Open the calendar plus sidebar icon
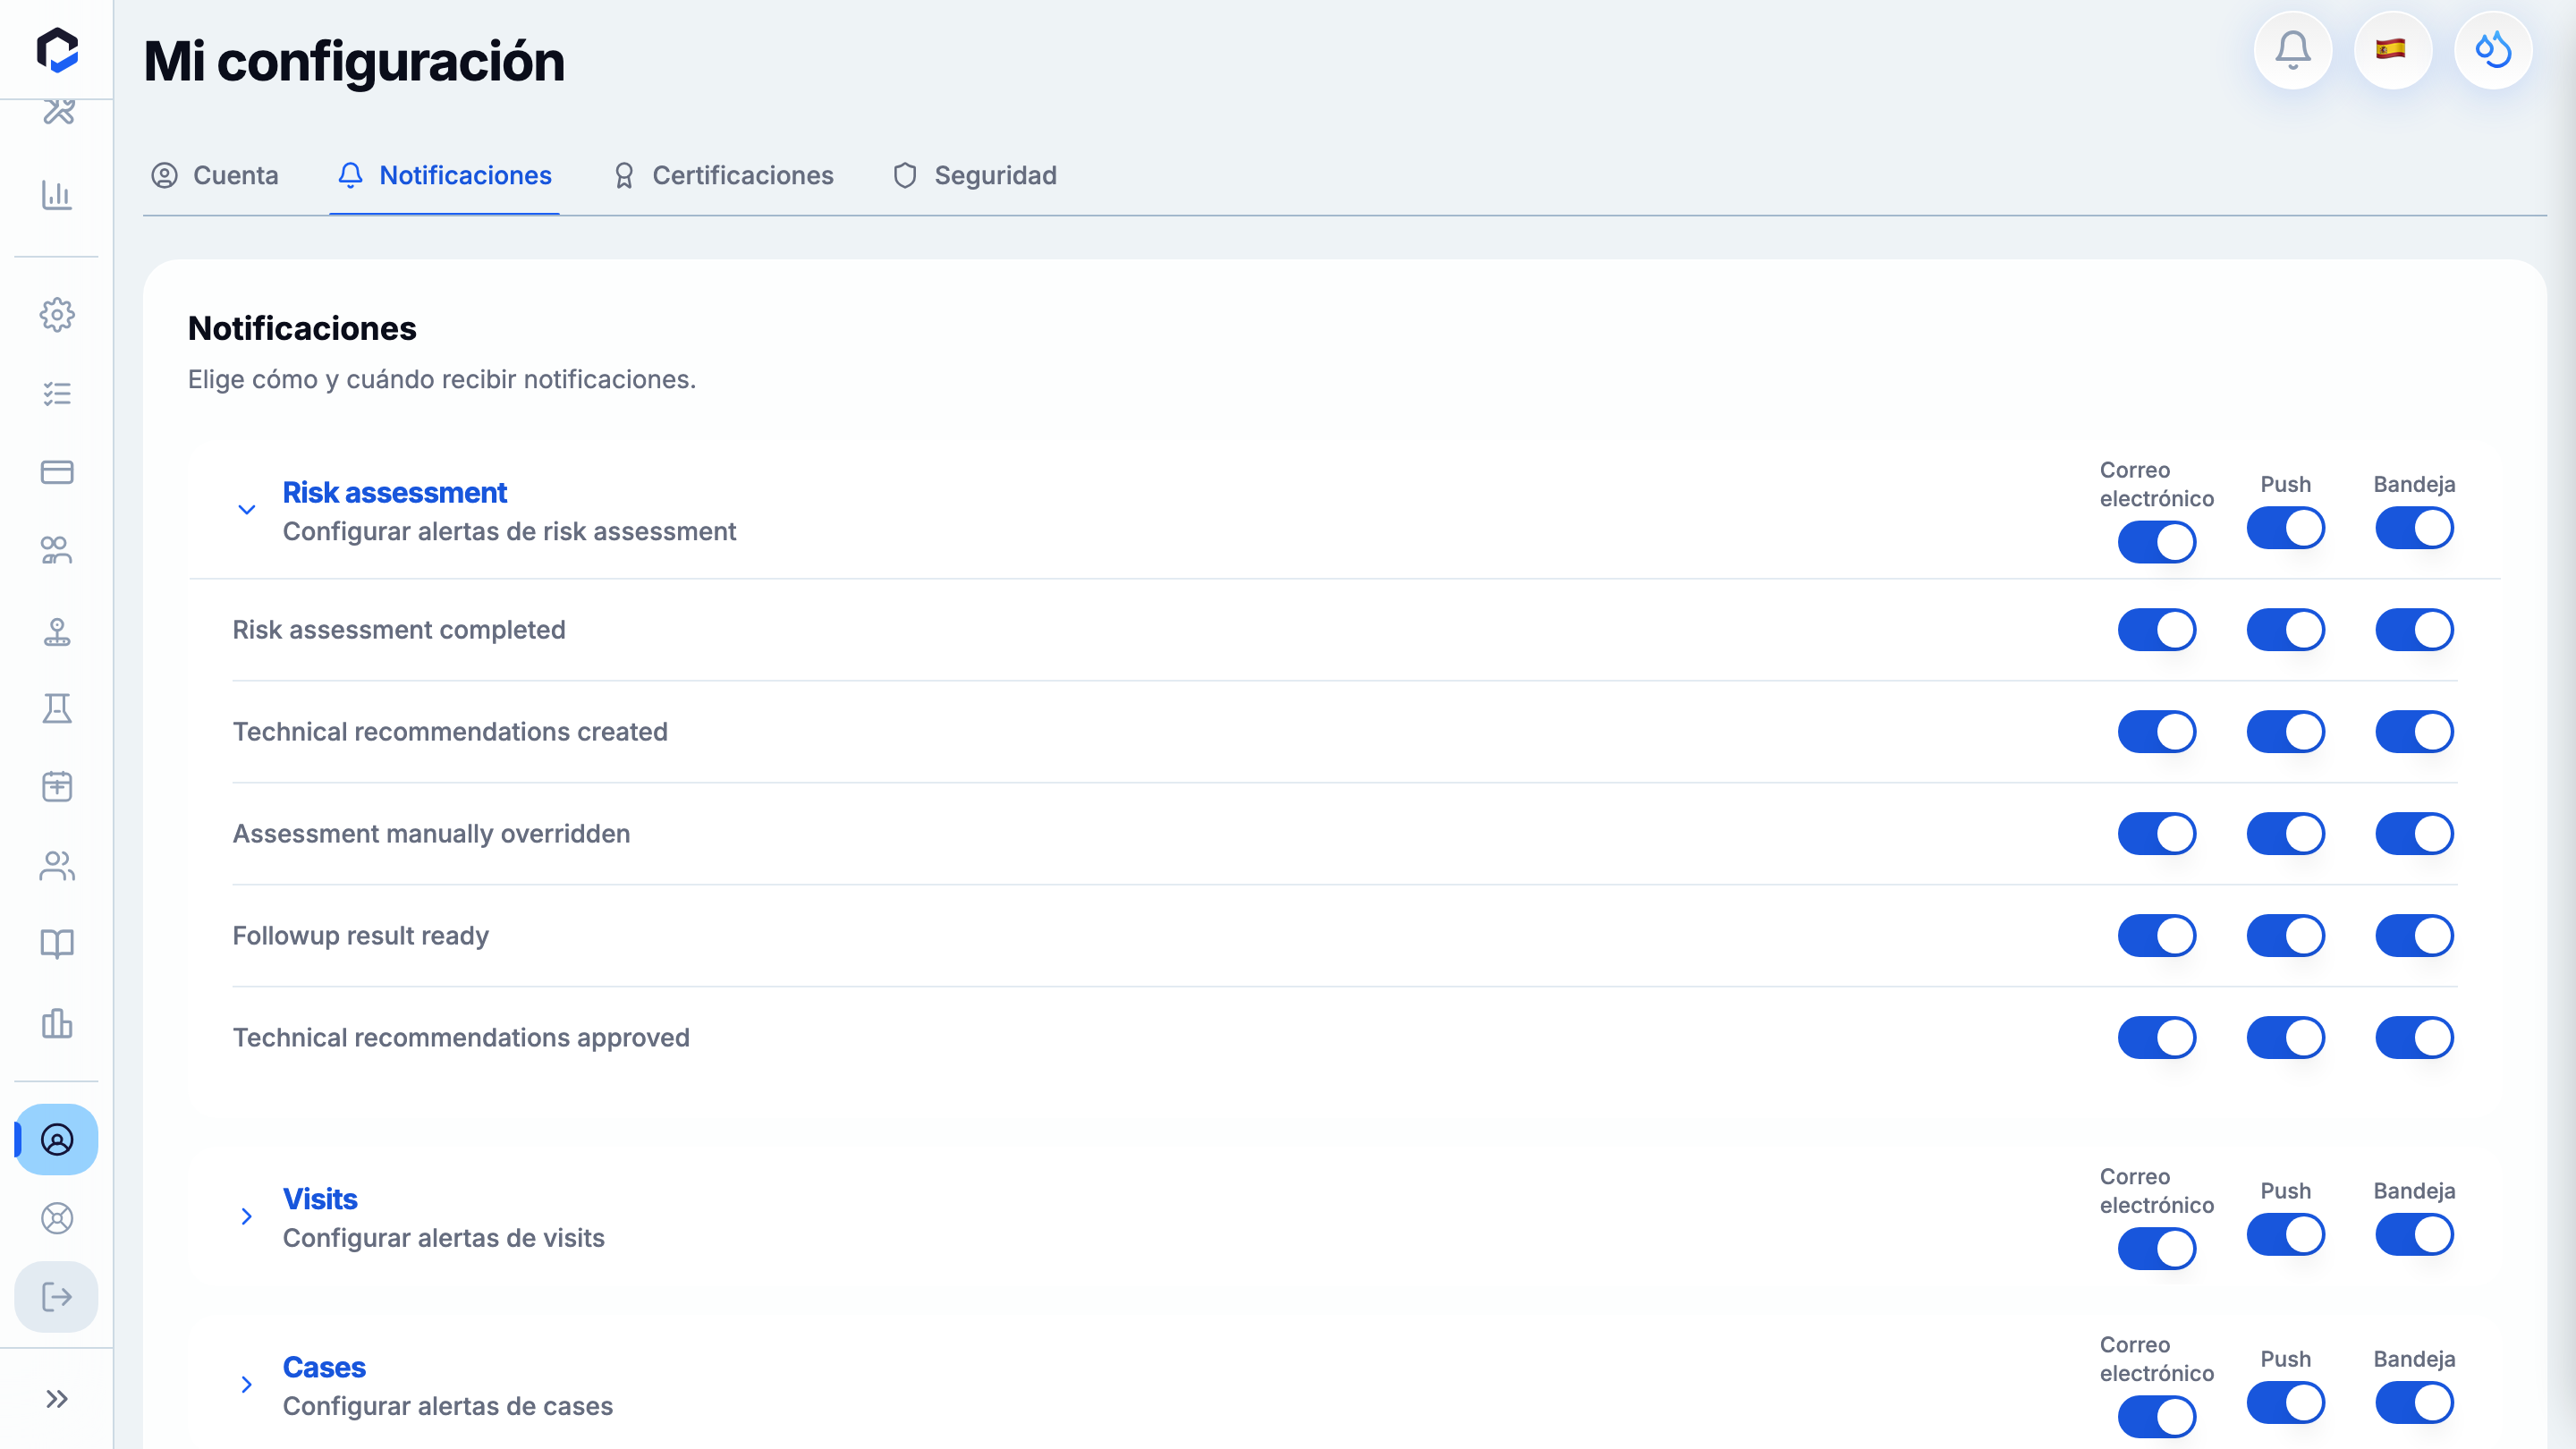2576x1449 pixels. click(x=57, y=786)
